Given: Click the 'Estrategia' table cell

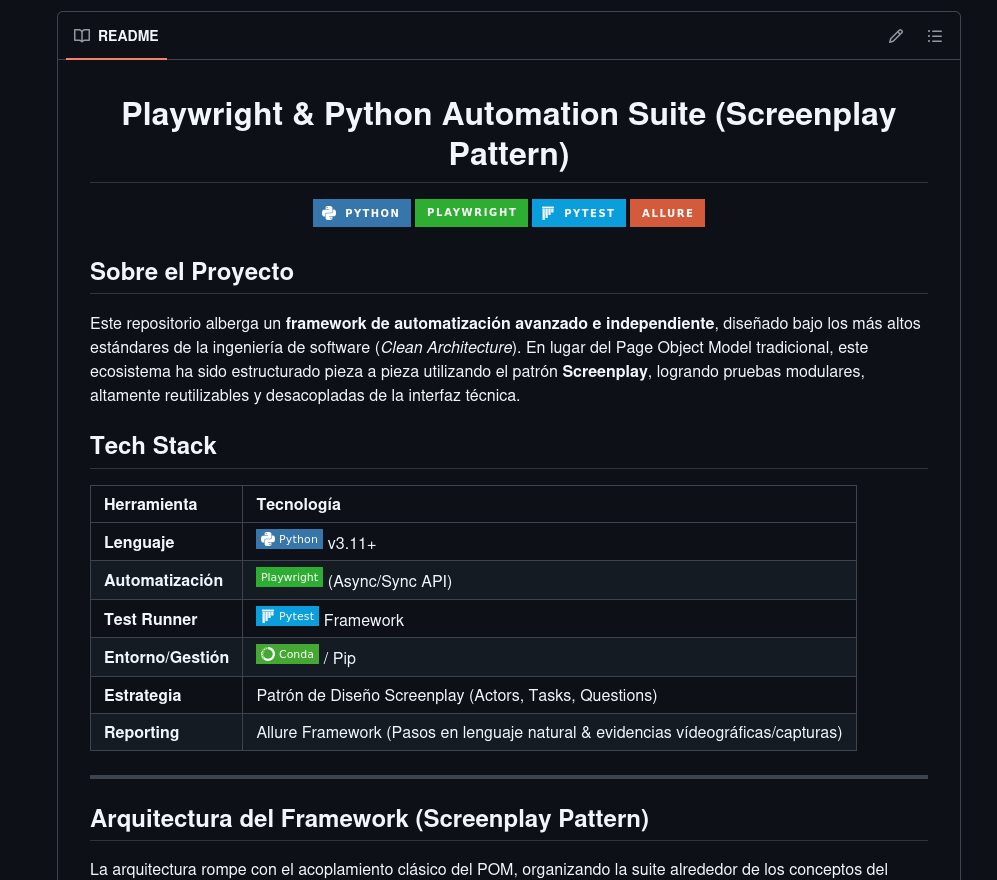Looking at the screenshot, I should pos(167,695).
